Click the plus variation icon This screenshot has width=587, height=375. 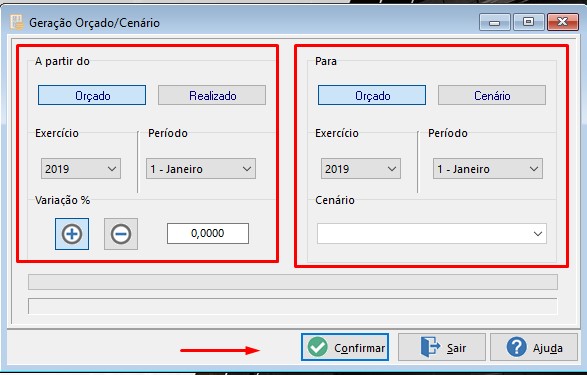point(72,234)
